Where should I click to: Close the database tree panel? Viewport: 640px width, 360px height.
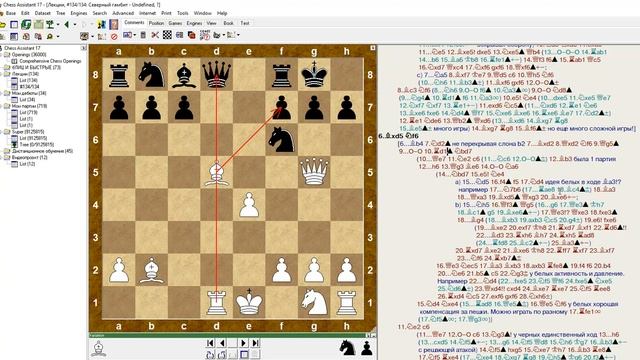point(84,48)
